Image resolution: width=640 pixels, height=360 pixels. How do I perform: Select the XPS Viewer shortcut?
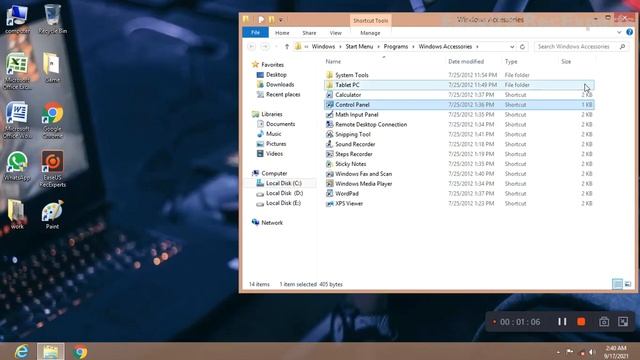coord(459,203)
